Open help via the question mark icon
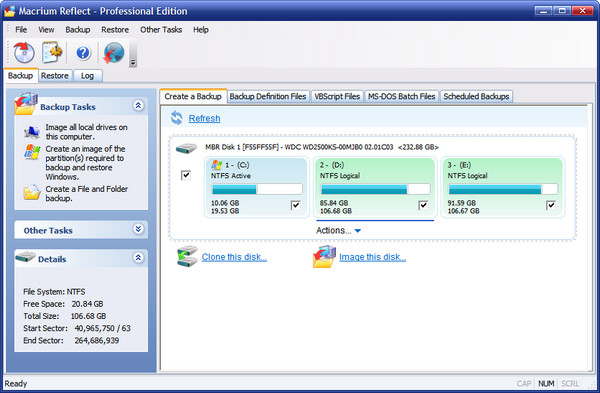This screenshot has height=393, width=600. pos(83,52)
